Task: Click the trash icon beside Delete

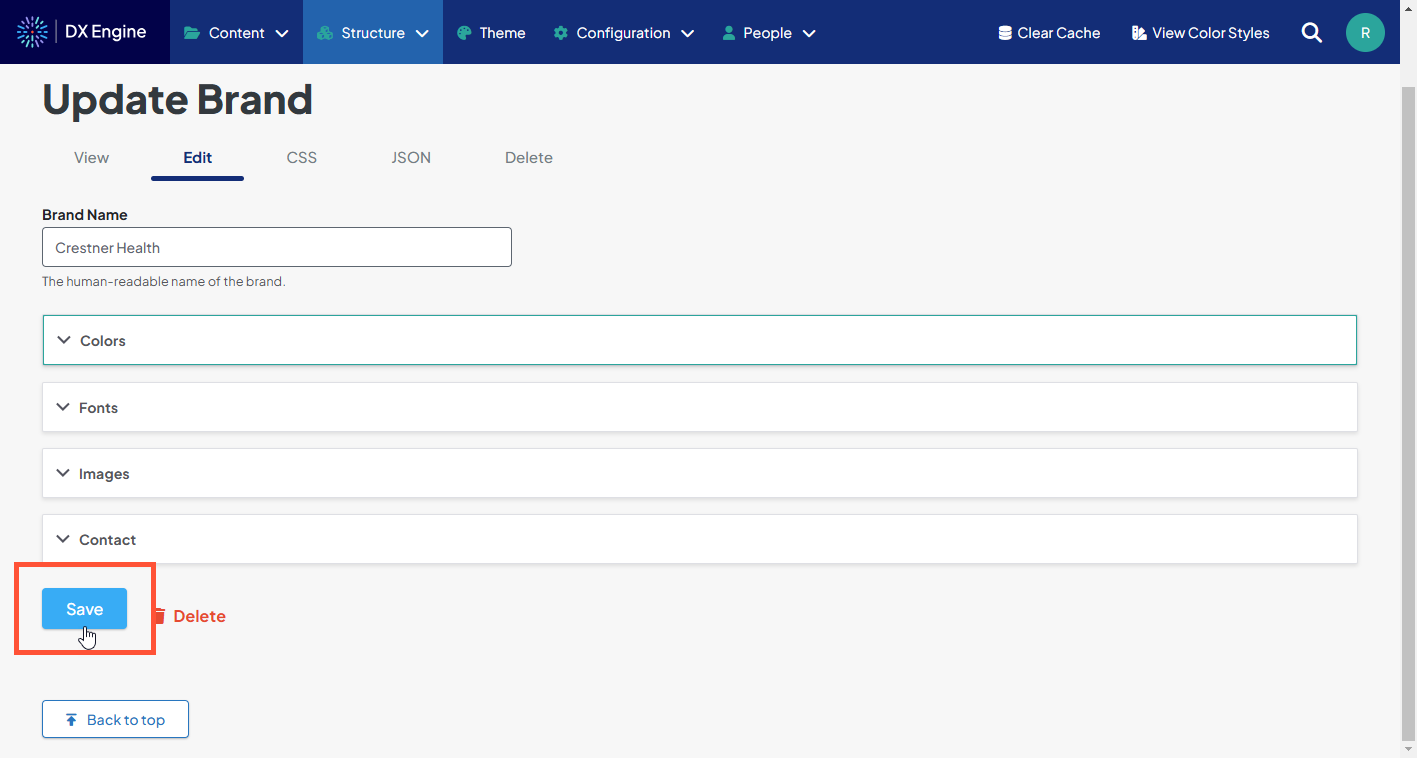Action: pyautogui.click(x=159, y=616)
